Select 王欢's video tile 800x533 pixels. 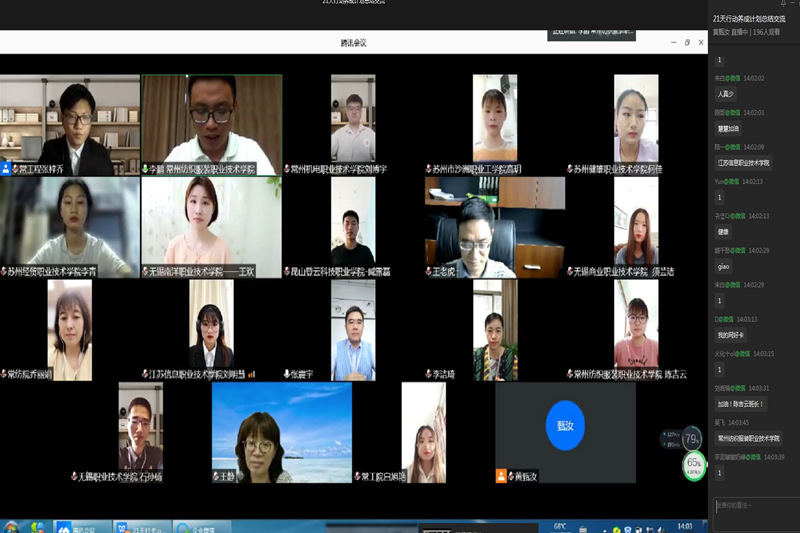(212, 227)
